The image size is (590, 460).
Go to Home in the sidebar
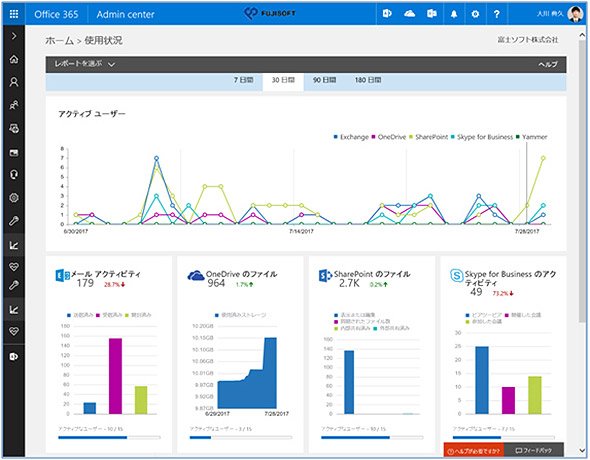pyautogui.click(x=14, y=59)
